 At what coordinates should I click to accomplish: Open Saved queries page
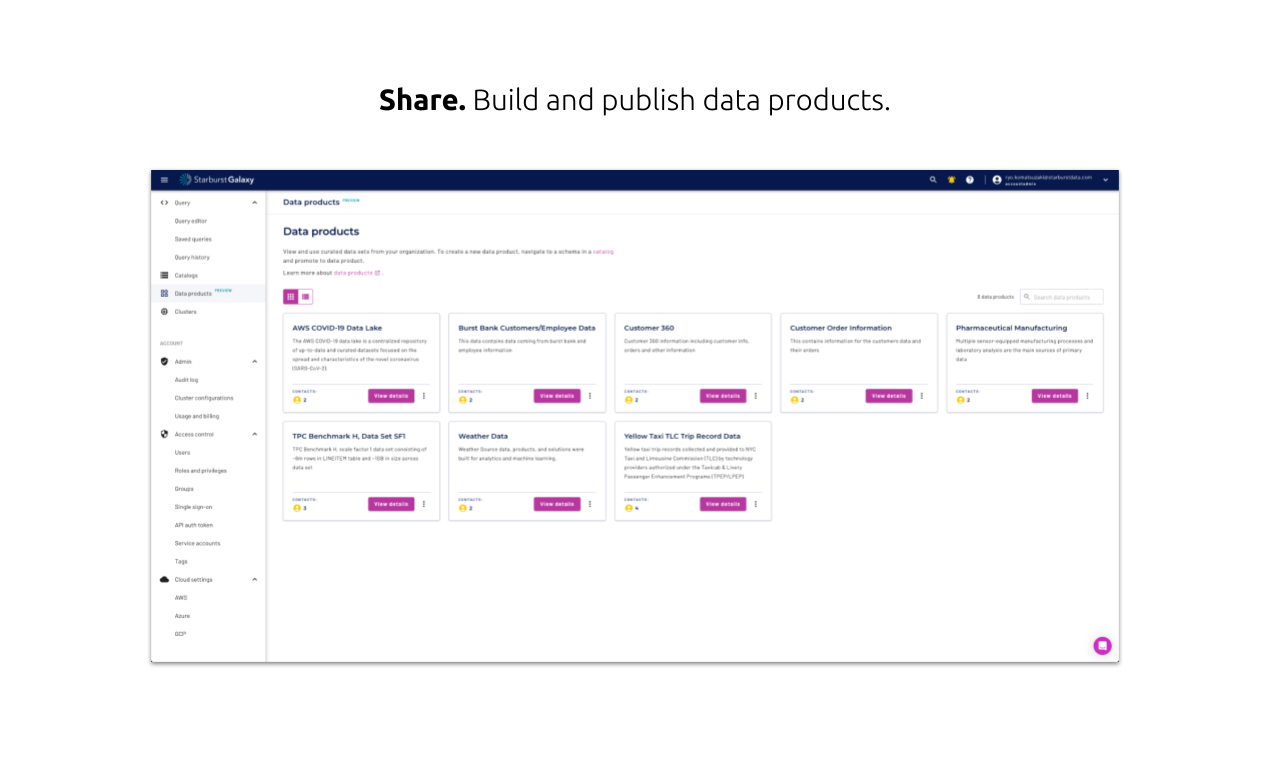(193, 239)
